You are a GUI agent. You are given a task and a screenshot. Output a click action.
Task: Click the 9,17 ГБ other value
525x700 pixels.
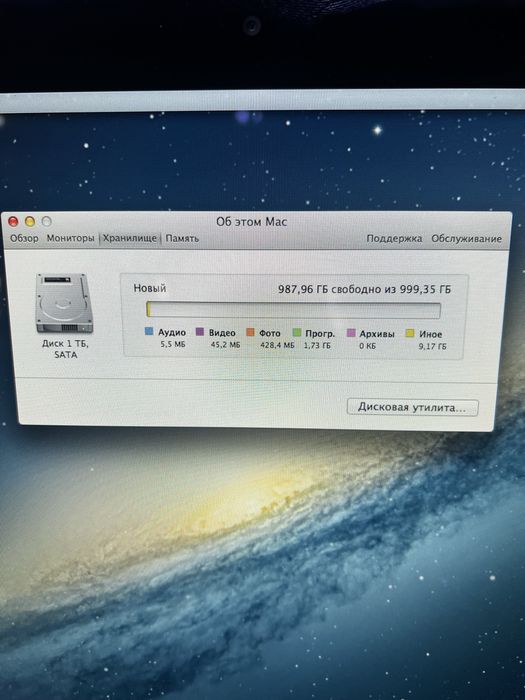[x=432, y=346]
